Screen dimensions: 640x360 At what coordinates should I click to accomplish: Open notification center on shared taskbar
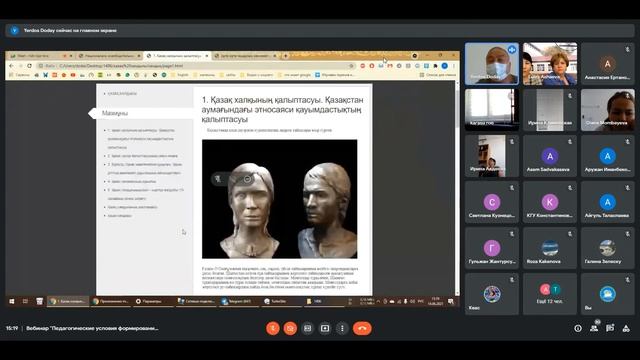coord(451,301)
